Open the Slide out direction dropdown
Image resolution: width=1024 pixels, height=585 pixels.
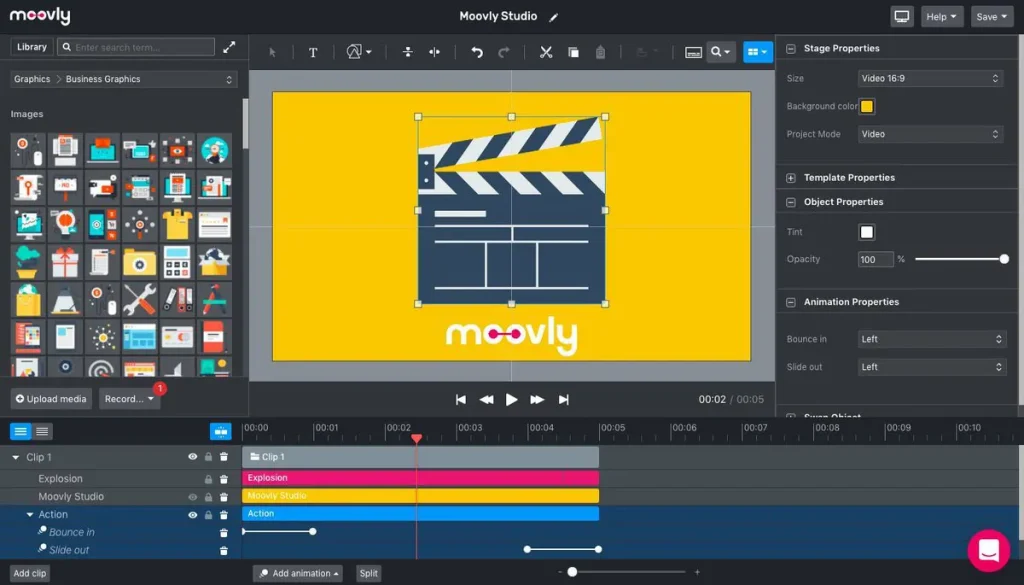931,367
